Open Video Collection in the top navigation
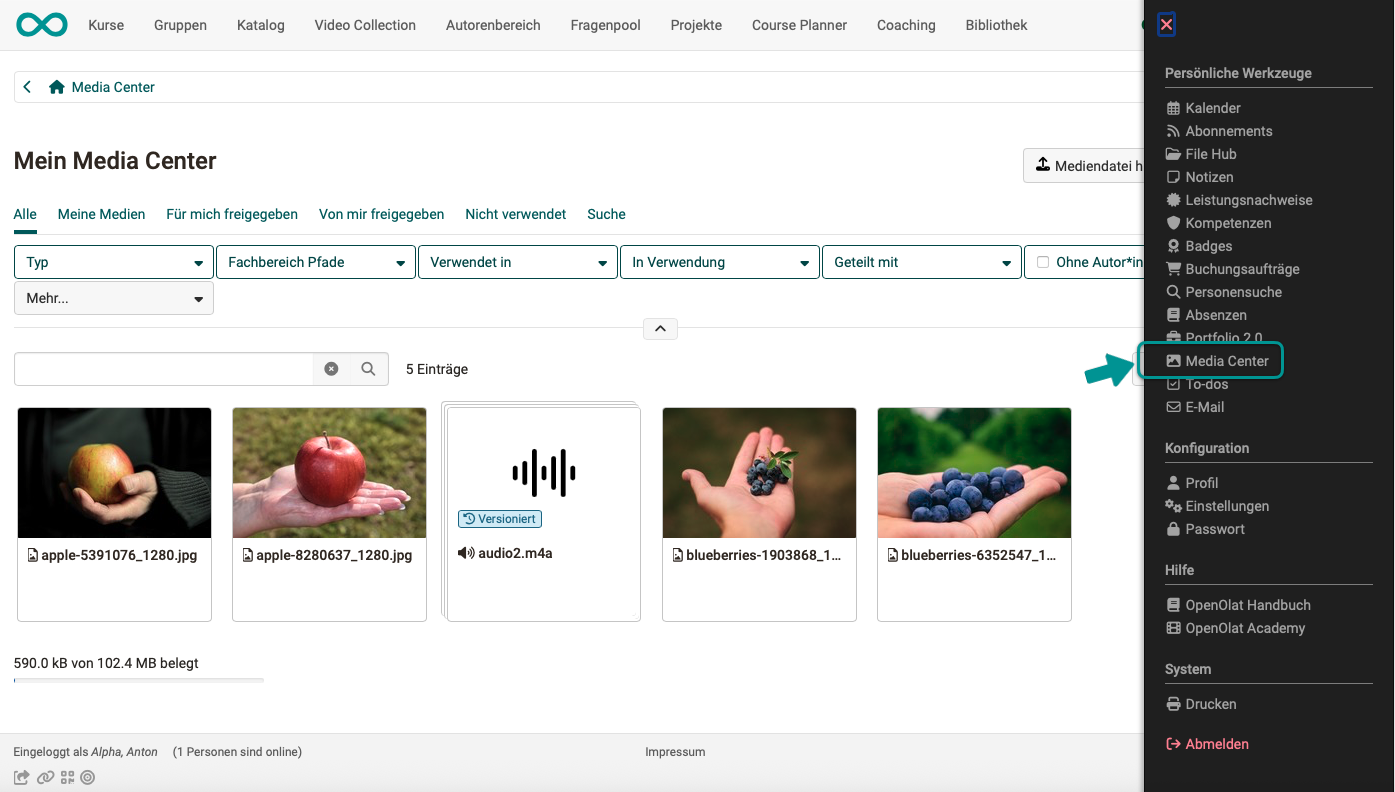 364,25
